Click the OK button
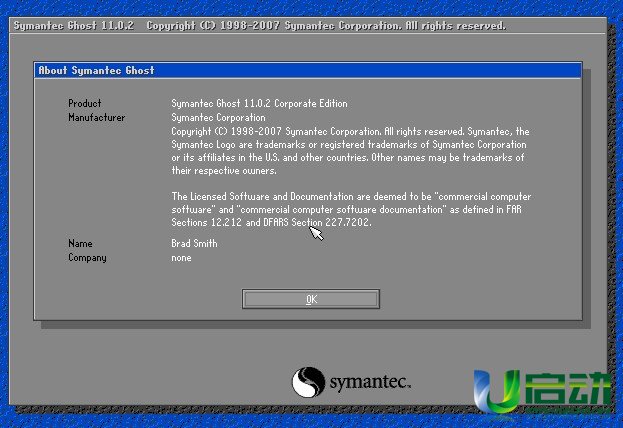This screenshot has height=428, width=623. pos(311,299)
